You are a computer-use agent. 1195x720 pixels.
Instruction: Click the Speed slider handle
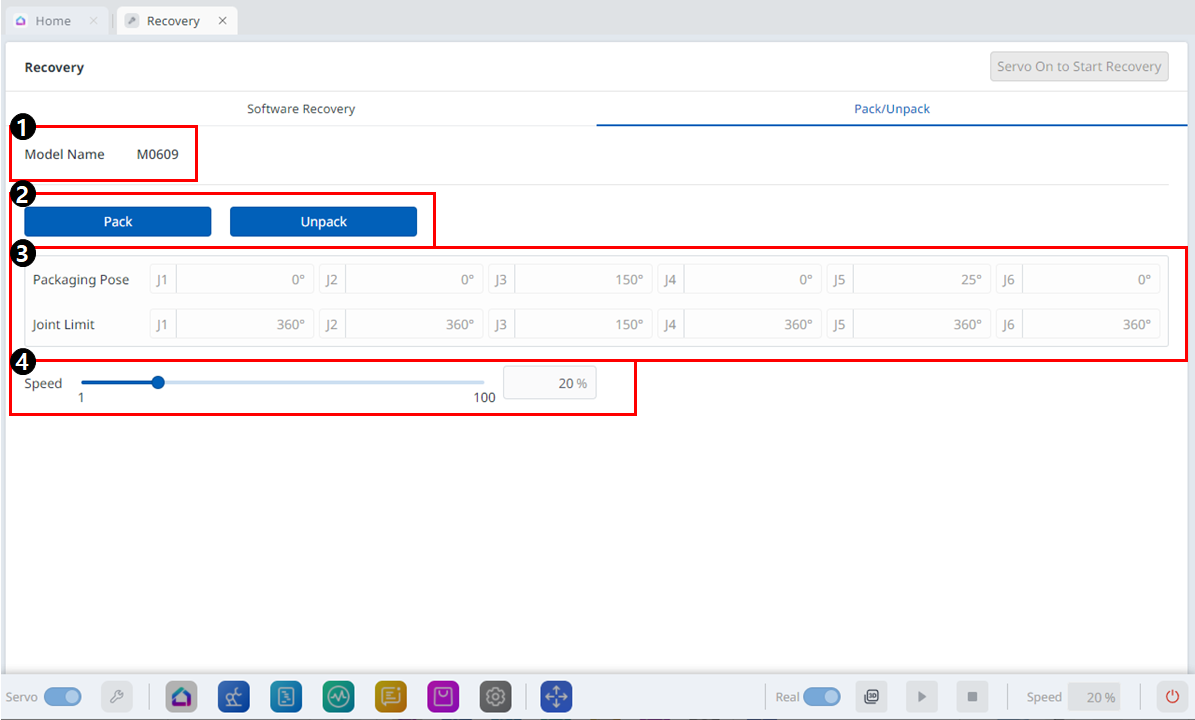click(158, 382)
